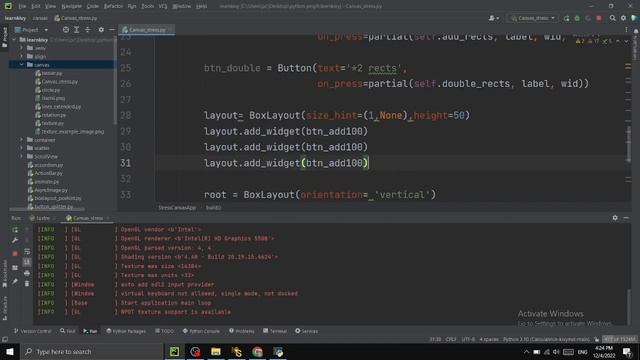Open Project panel options gear
The height and width of the screenshot is (360, 640).
click(101, 30)
